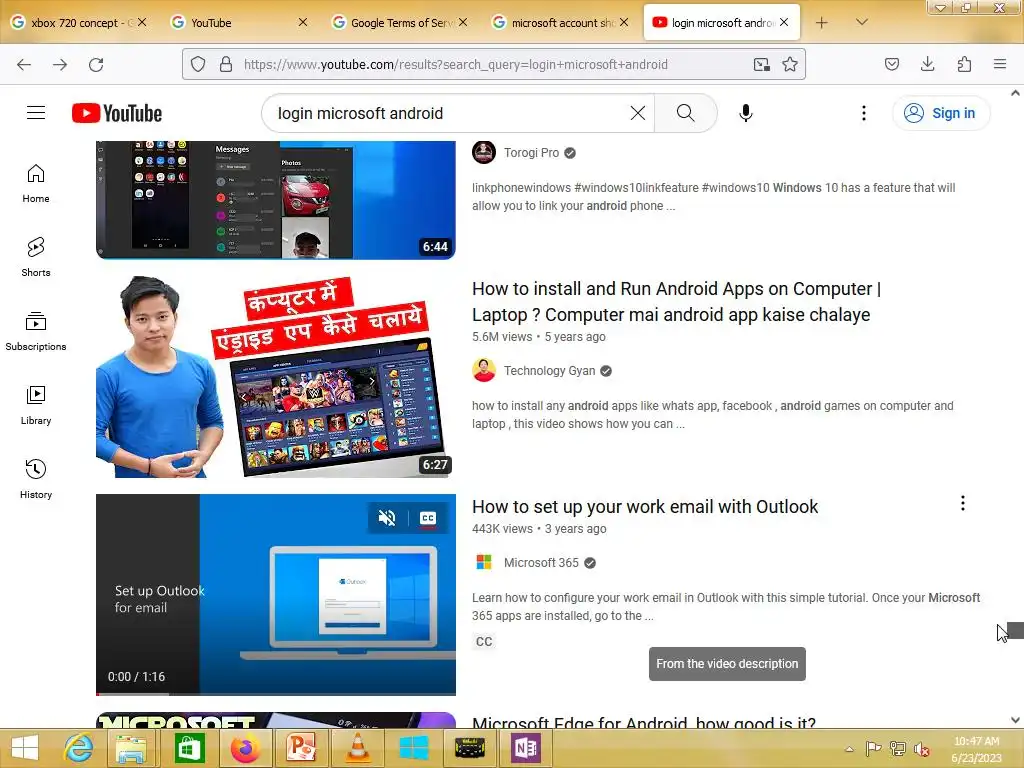Go to Home in the sidebar
Image resolution: width=1024 pixels, height=768 pixels.
(36, 184)
